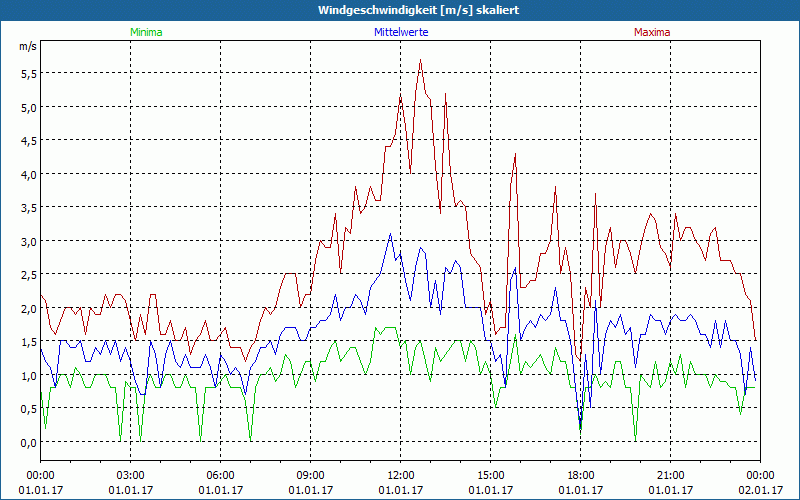The width and height of the screenshot is (800, 500).
Task: Click the 09:00 time axis label
Action: 311,476
